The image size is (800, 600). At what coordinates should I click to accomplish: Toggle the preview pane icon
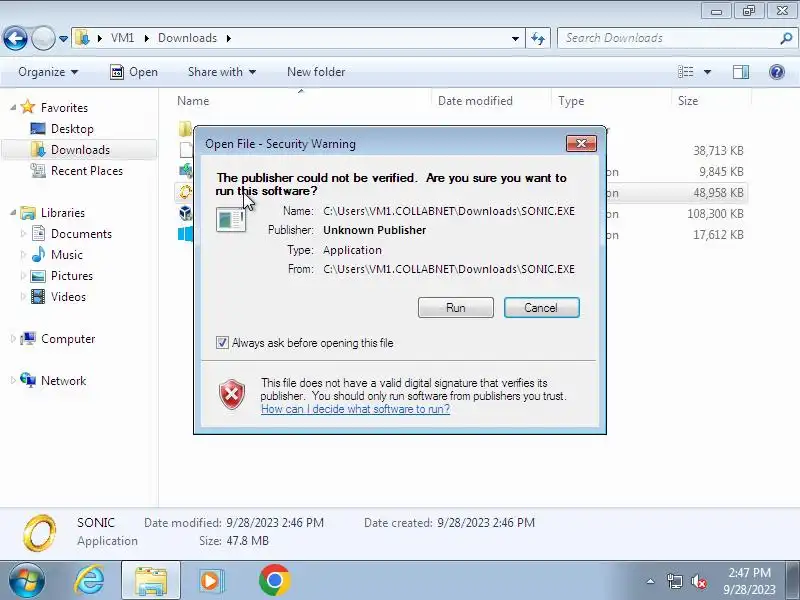click(741, 72)
